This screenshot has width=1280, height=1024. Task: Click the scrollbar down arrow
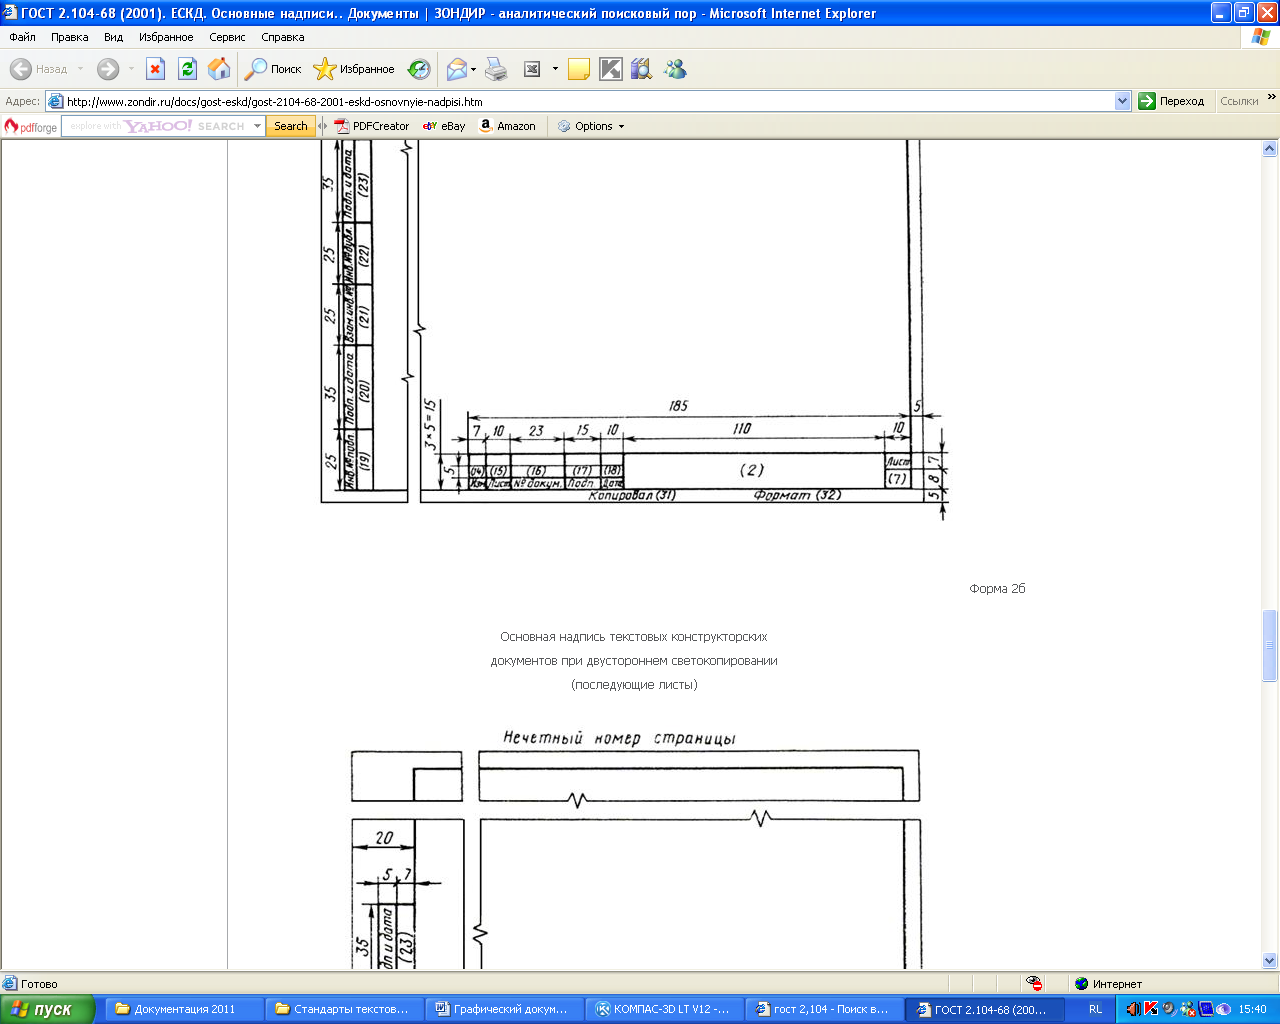(x=1270, y=961)
